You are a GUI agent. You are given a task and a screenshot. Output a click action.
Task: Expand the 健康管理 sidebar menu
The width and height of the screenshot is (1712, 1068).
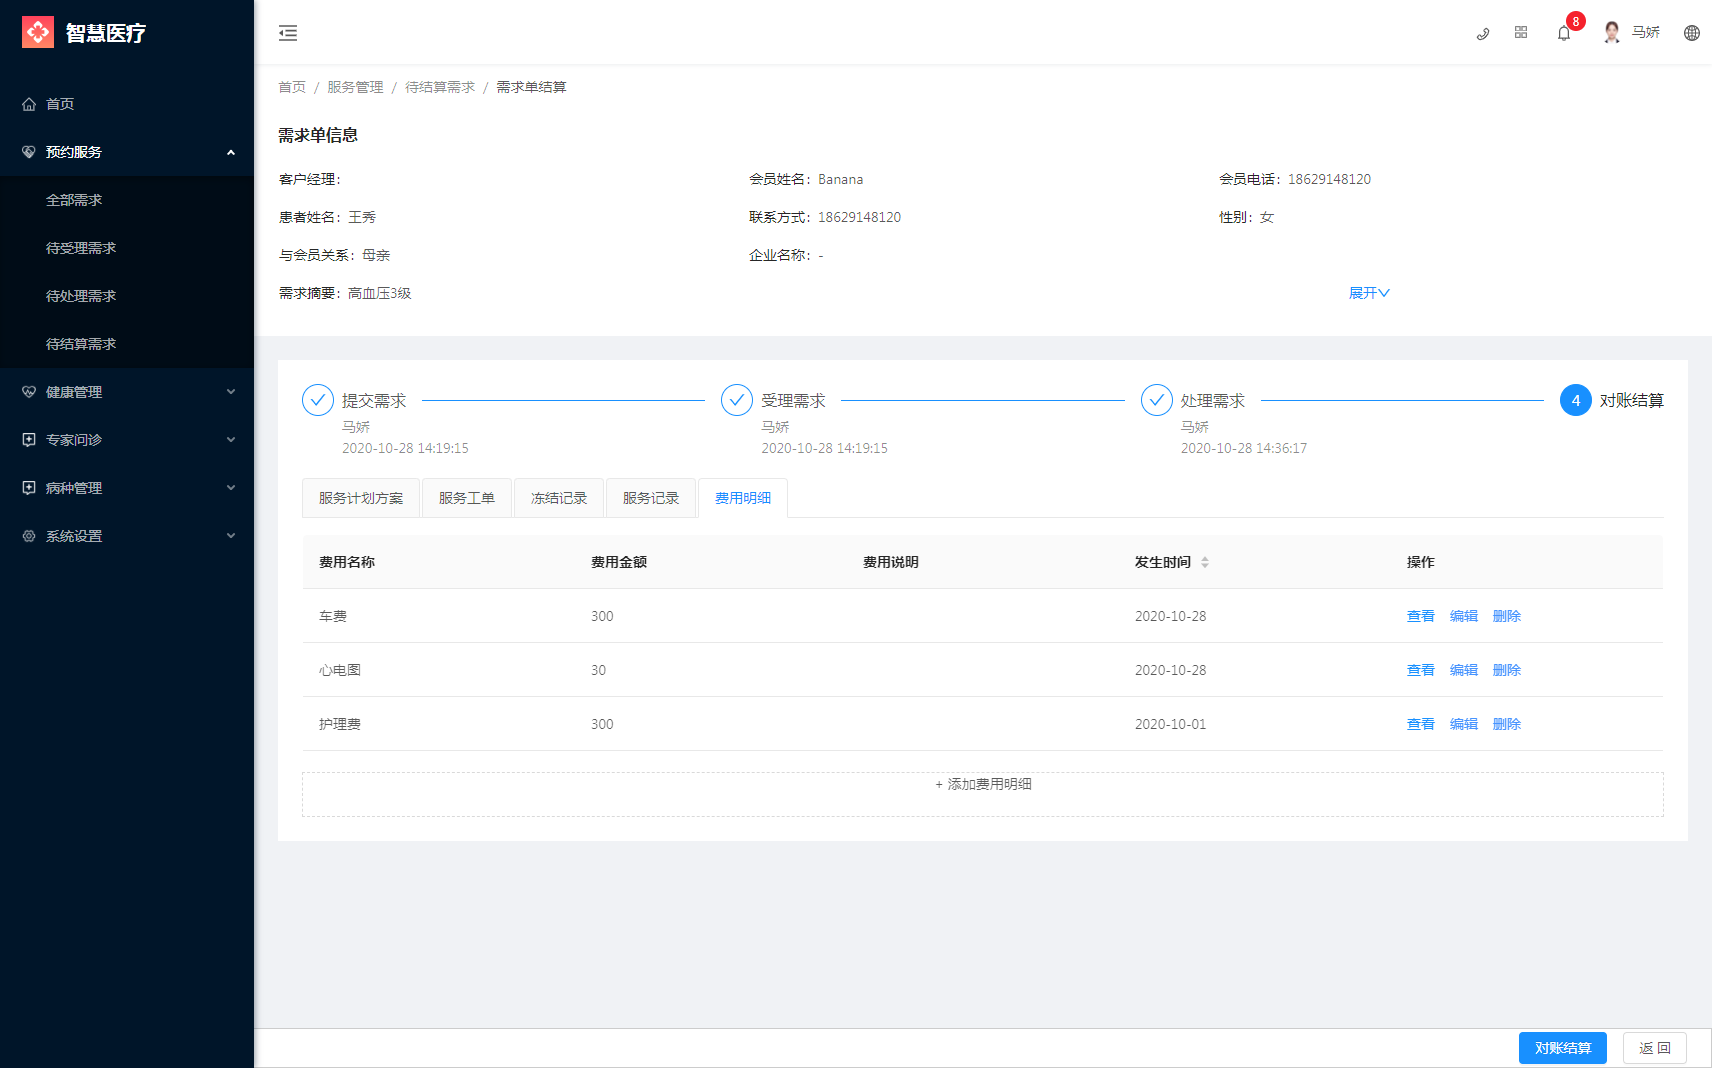click(x=127, y=392)
